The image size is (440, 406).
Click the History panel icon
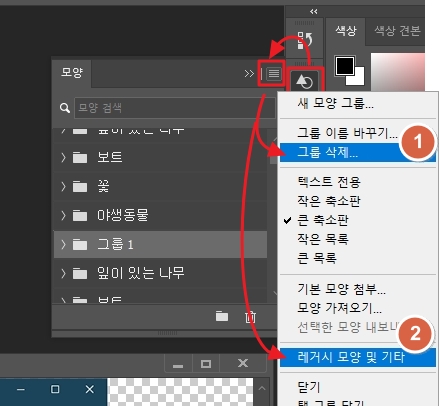click(304, 40)
